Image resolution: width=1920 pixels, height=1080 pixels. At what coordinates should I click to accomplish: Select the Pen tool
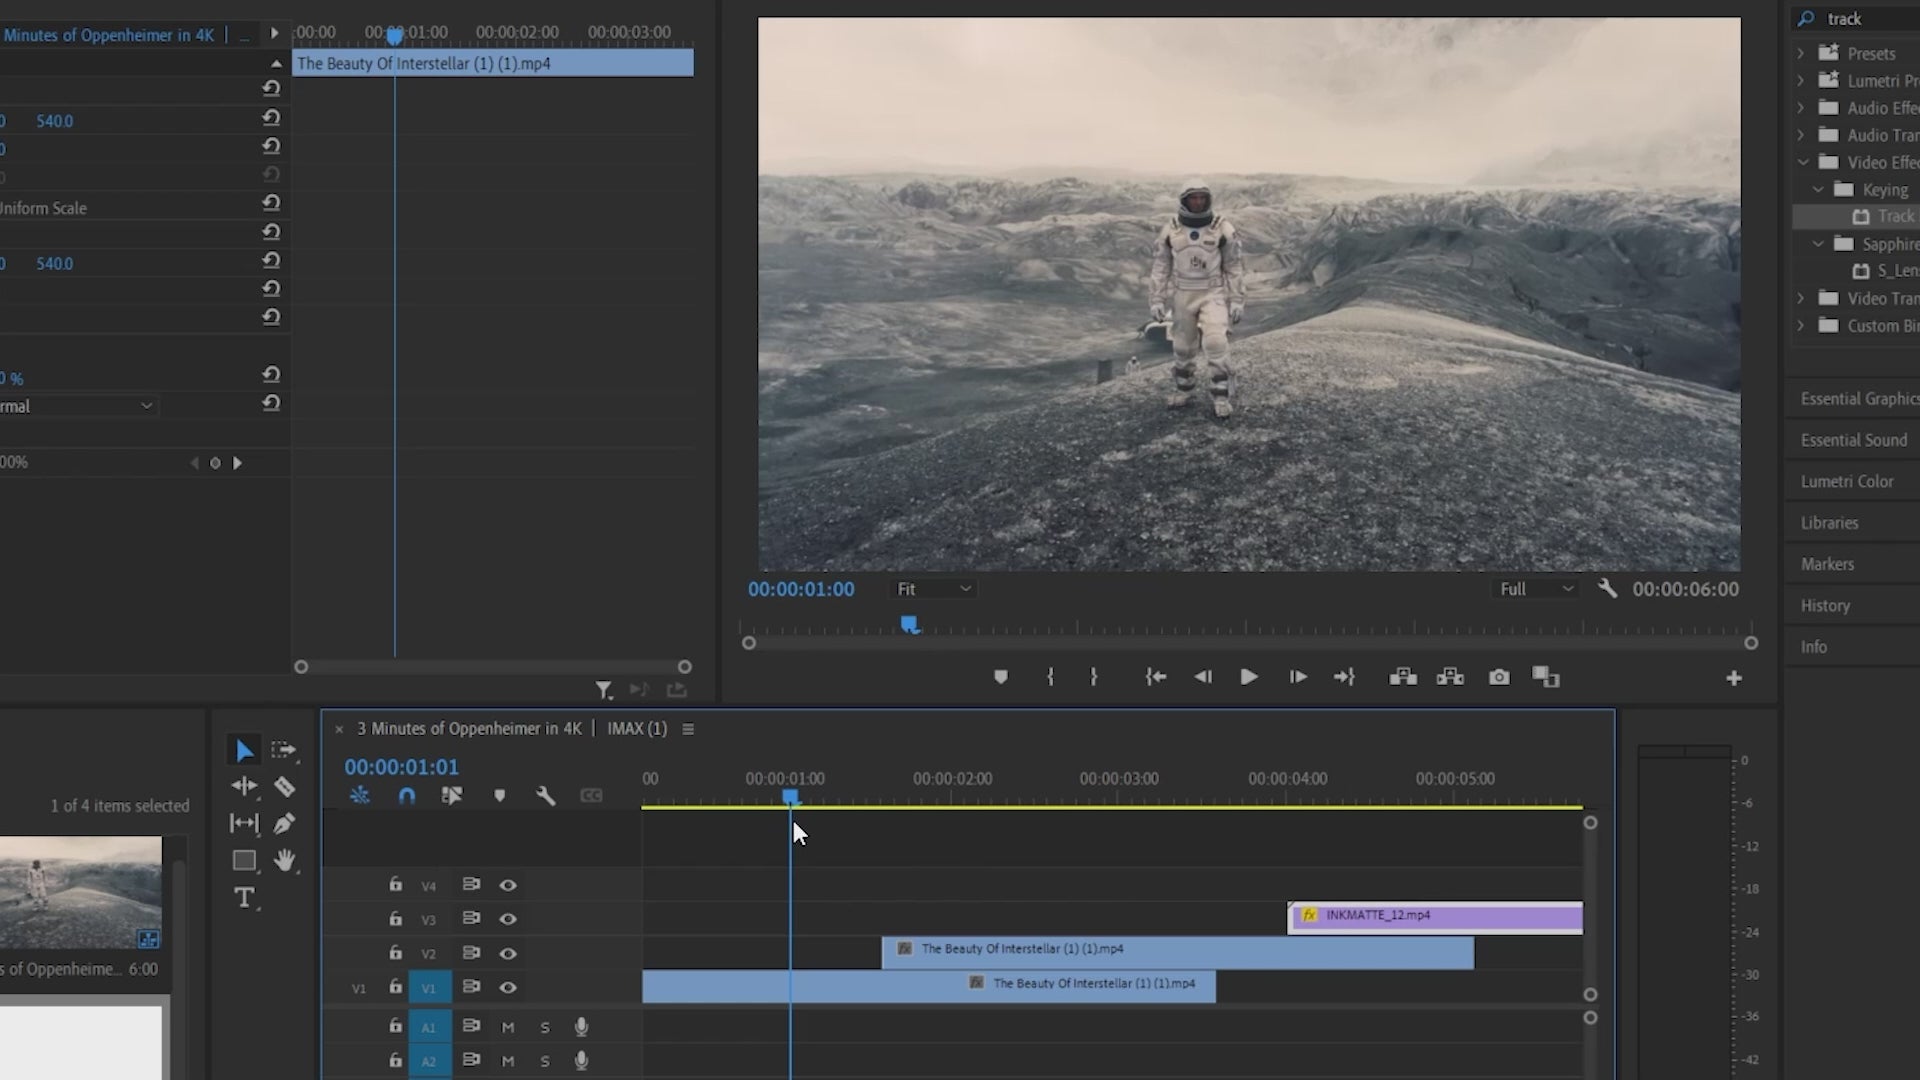tap(284, 824)
